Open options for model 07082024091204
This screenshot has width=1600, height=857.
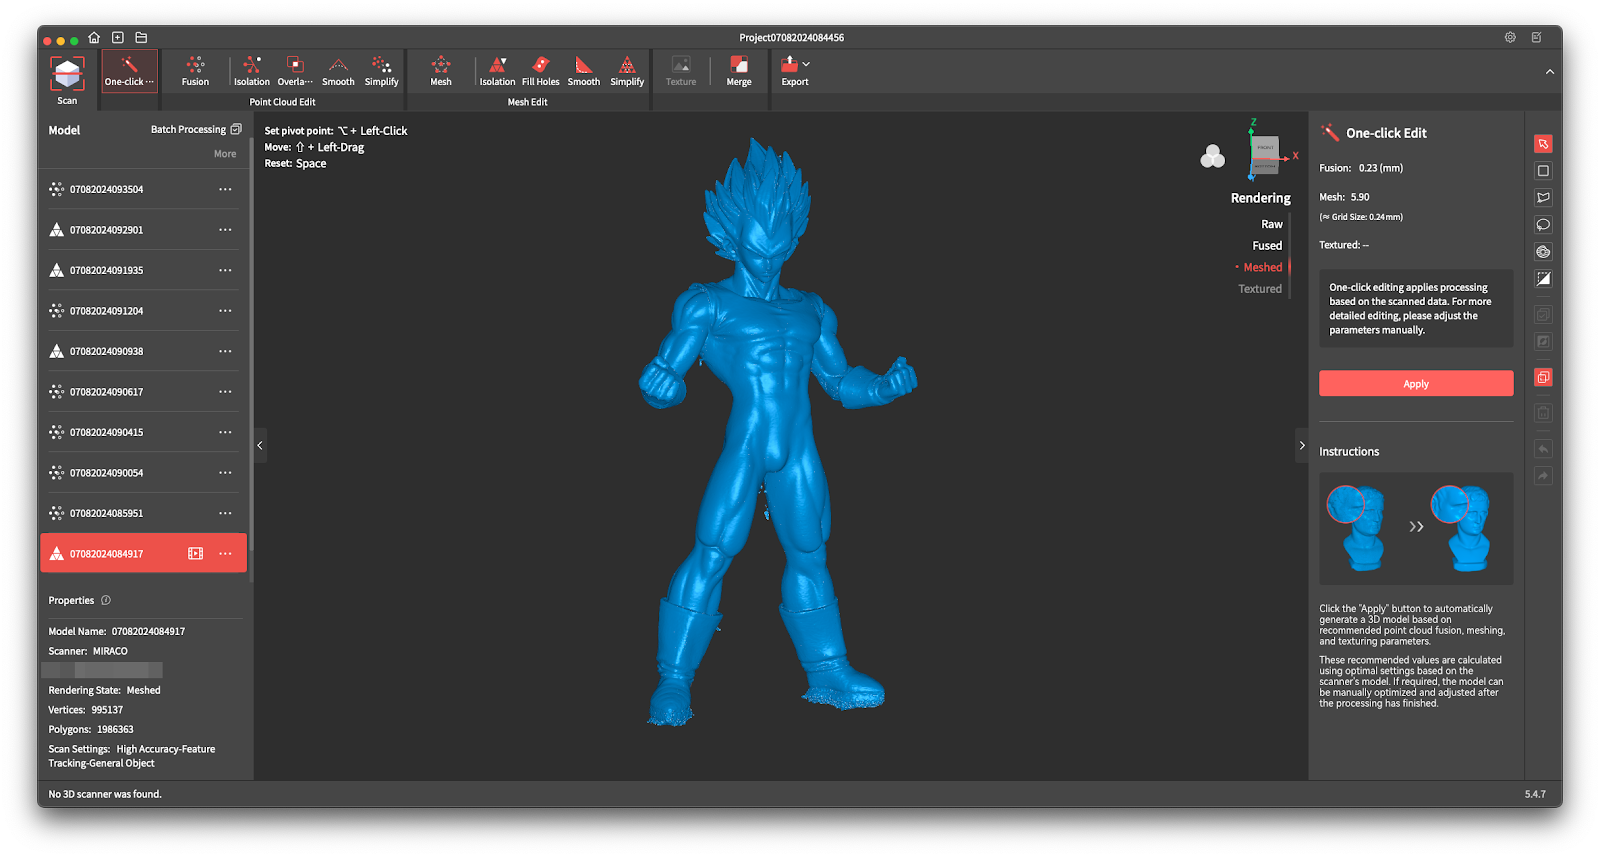coord(225,311)
